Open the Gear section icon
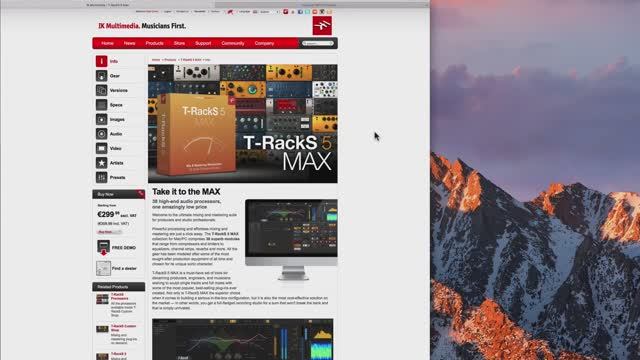The width and height of the screenshot is (640, 360). click(x=102, y=76)
